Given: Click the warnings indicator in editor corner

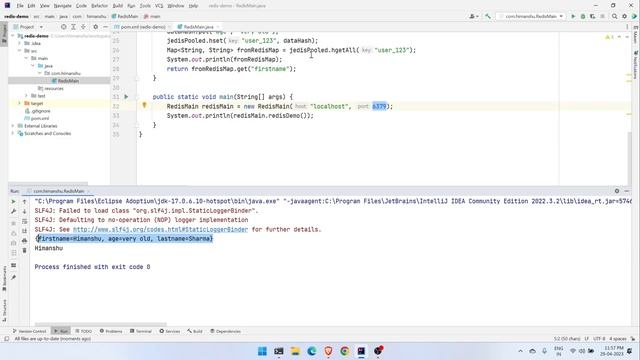Looking at the screenshot, I should [609, 37].
